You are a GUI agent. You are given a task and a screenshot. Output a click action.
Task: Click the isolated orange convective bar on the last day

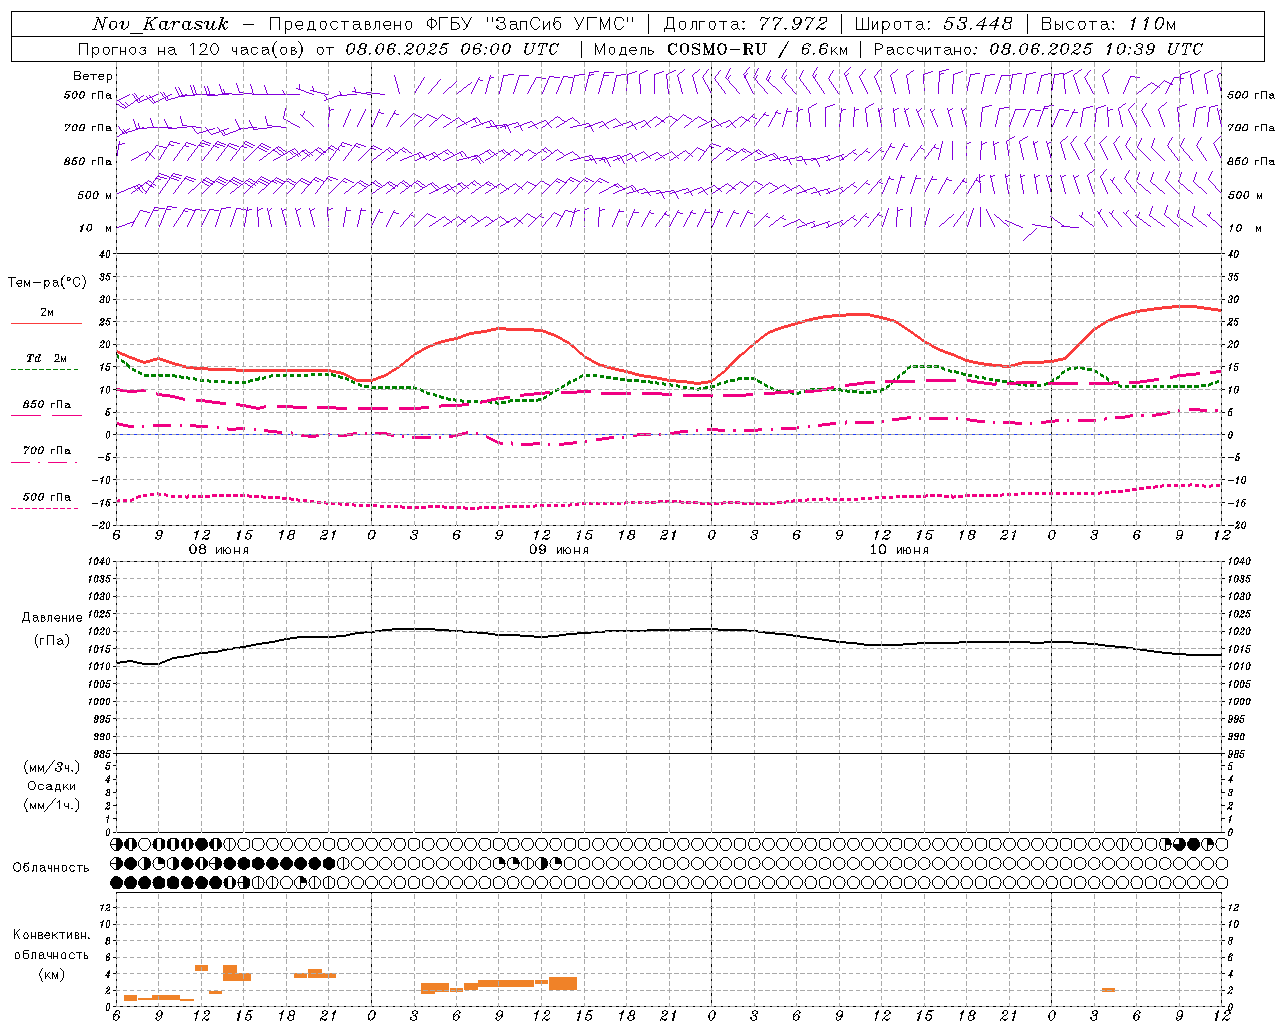pos(1108,989)
